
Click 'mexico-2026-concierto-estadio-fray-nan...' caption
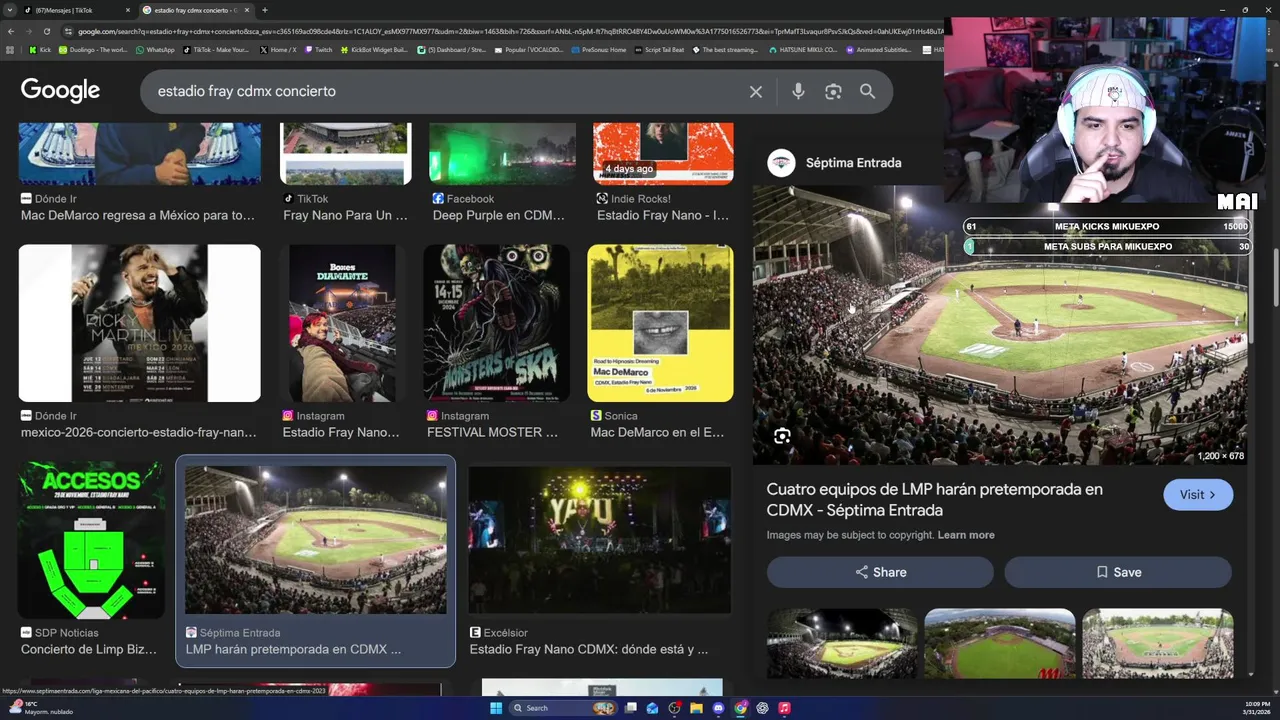click(139, 433)
